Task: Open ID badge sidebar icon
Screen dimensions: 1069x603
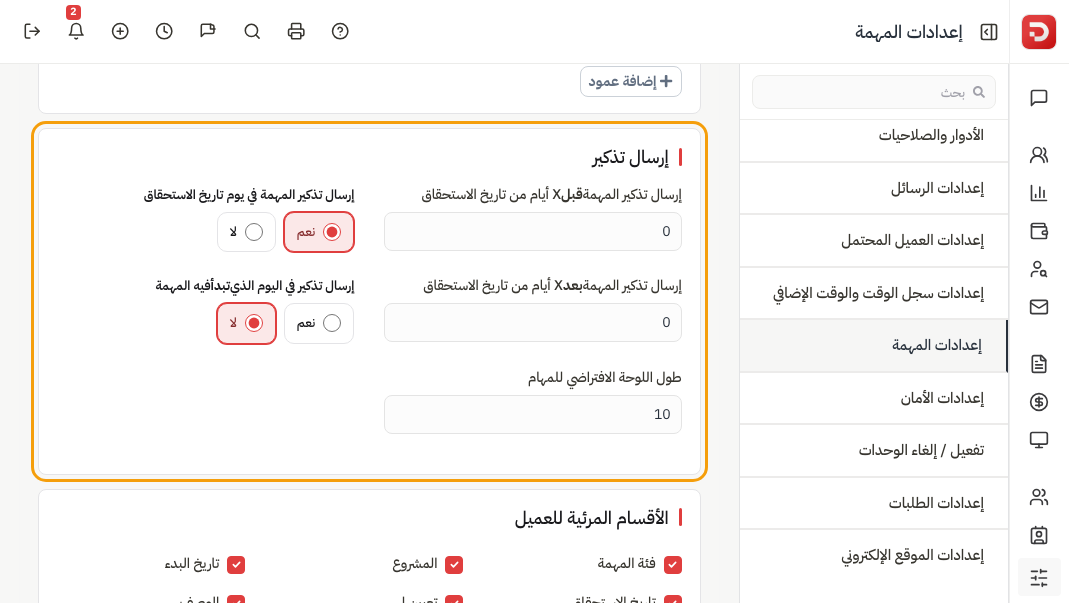Action: [x=1038, y=535]
